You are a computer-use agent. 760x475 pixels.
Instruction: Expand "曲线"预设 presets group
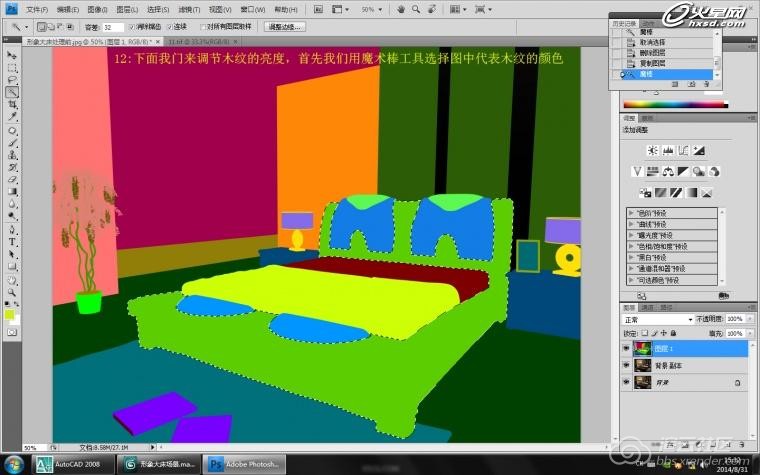[x=631, y=224]
